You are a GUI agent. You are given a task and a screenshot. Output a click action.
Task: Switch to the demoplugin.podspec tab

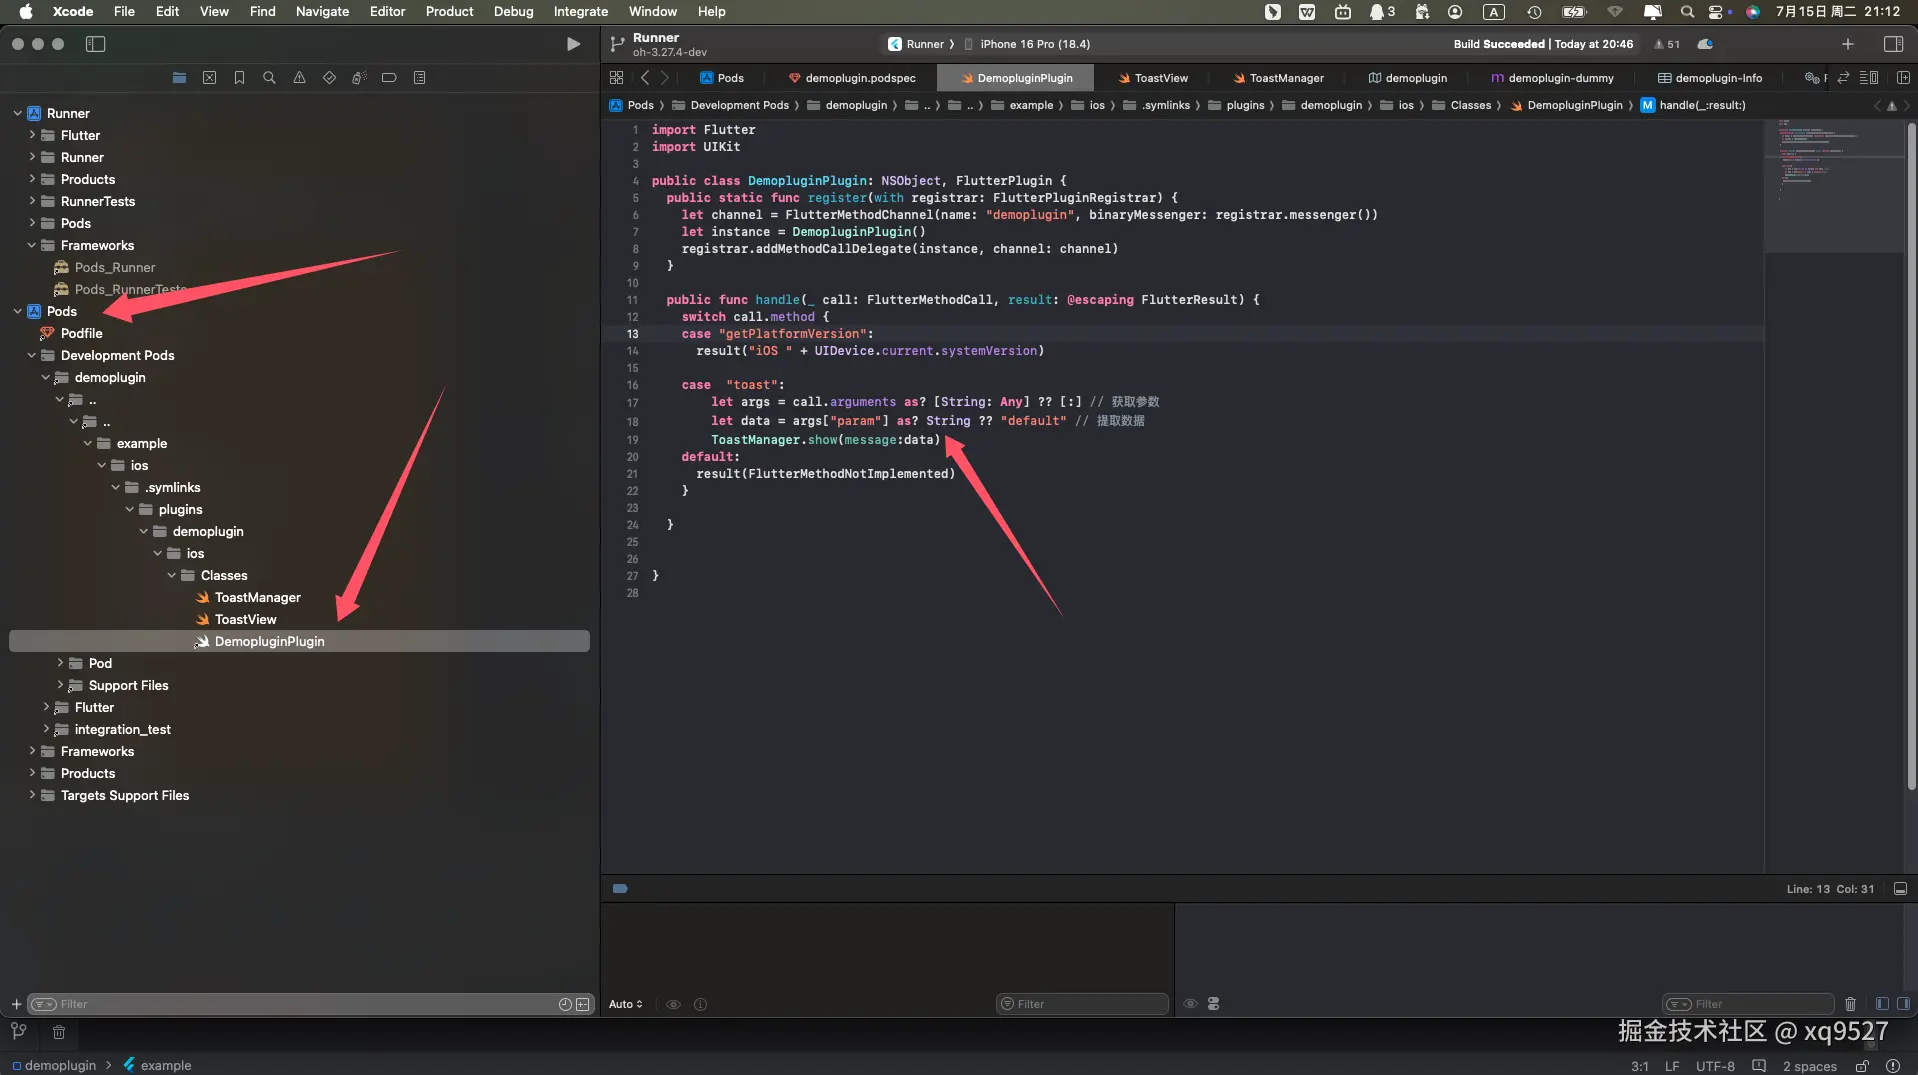coord(852,78)
